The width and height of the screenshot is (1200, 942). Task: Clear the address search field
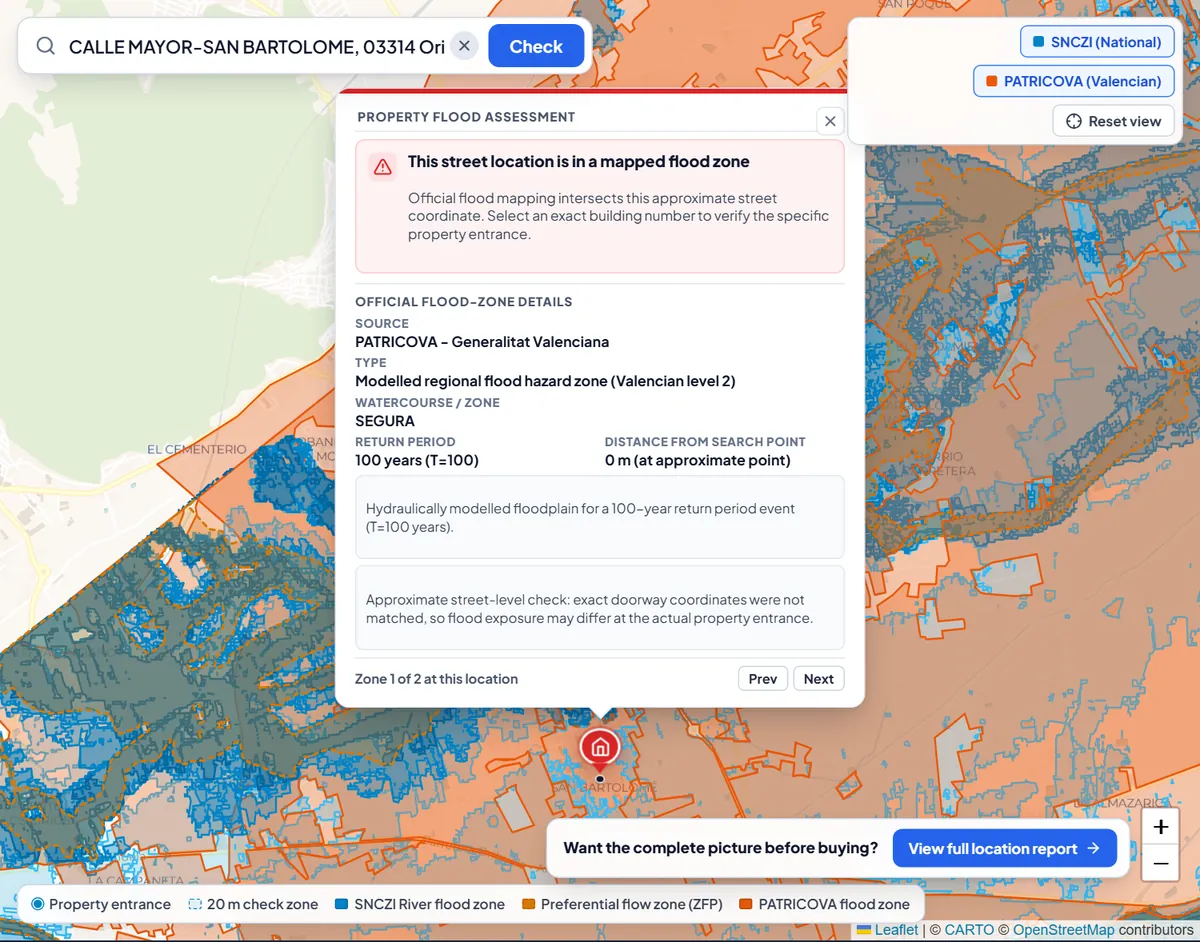point(464,46)
